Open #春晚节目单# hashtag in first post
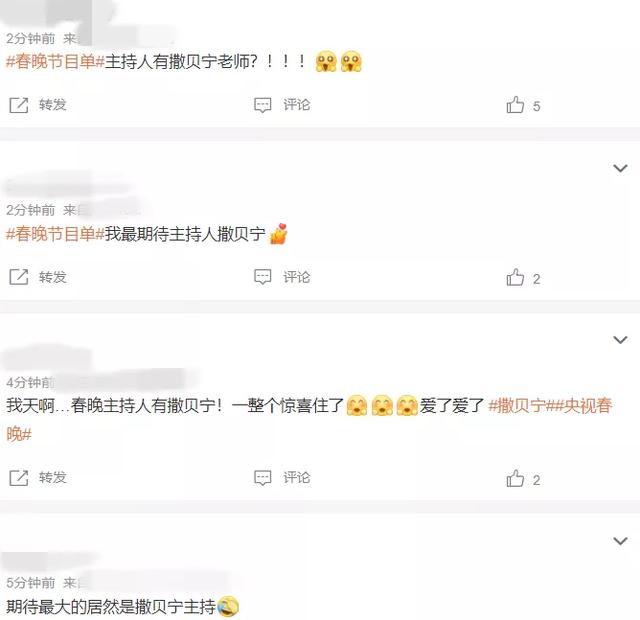This screenshot has height=620, width=640. (x=56, y=62)
